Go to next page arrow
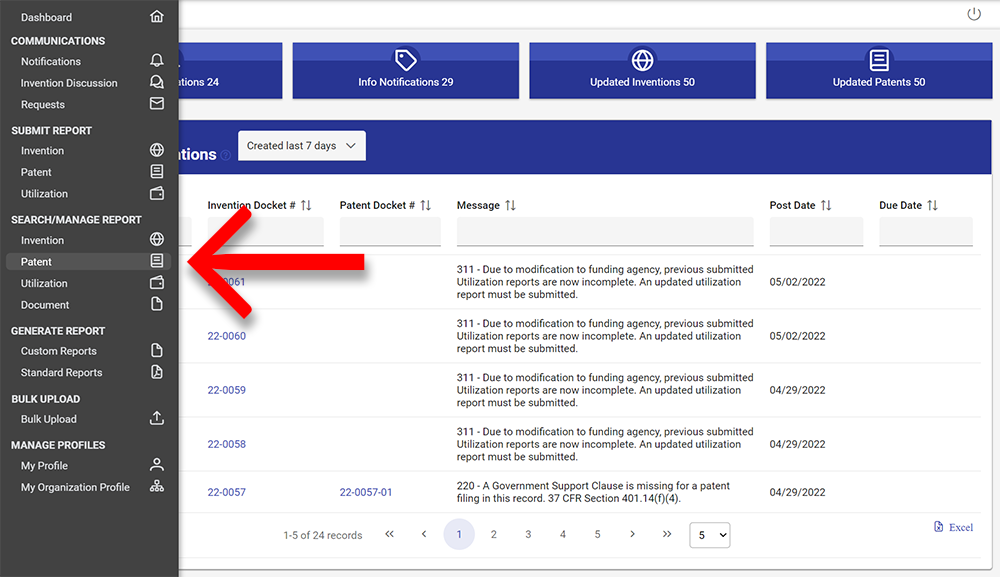This screenshot has width=1000, height=577. click(632, 535)
